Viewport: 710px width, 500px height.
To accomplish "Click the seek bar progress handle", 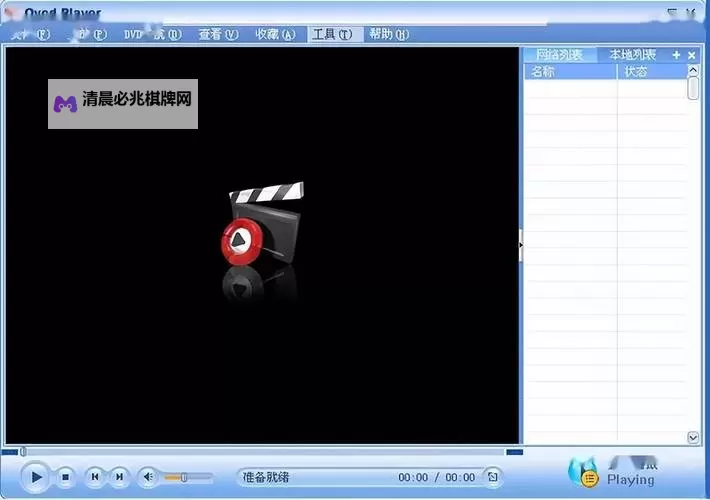I will click(x=23, y=452).
